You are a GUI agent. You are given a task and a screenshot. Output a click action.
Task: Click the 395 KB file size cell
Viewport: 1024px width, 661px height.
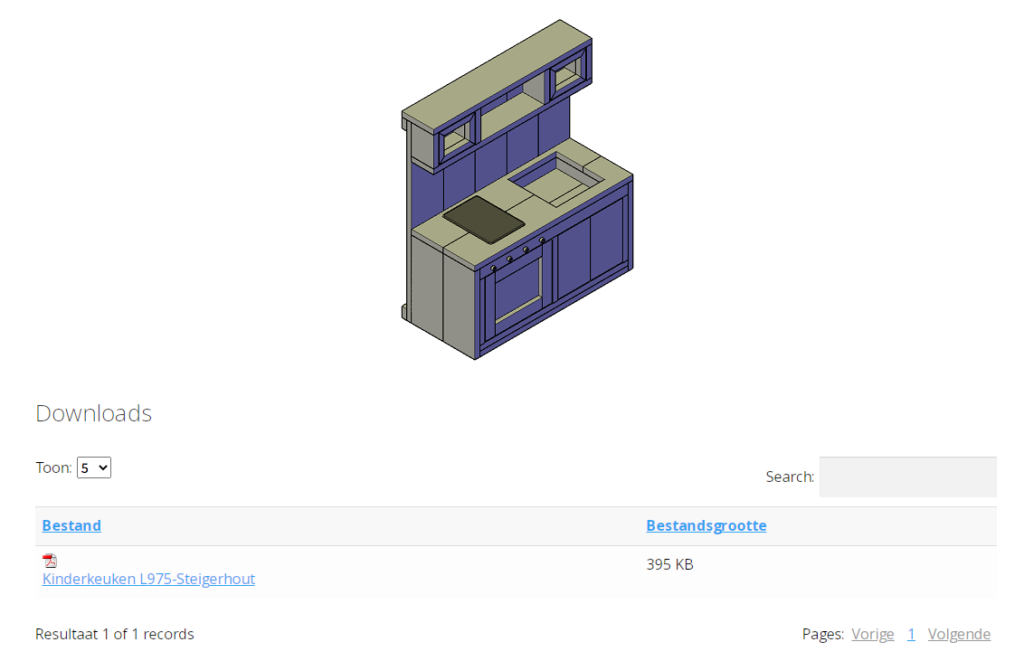tap(670, 565)
